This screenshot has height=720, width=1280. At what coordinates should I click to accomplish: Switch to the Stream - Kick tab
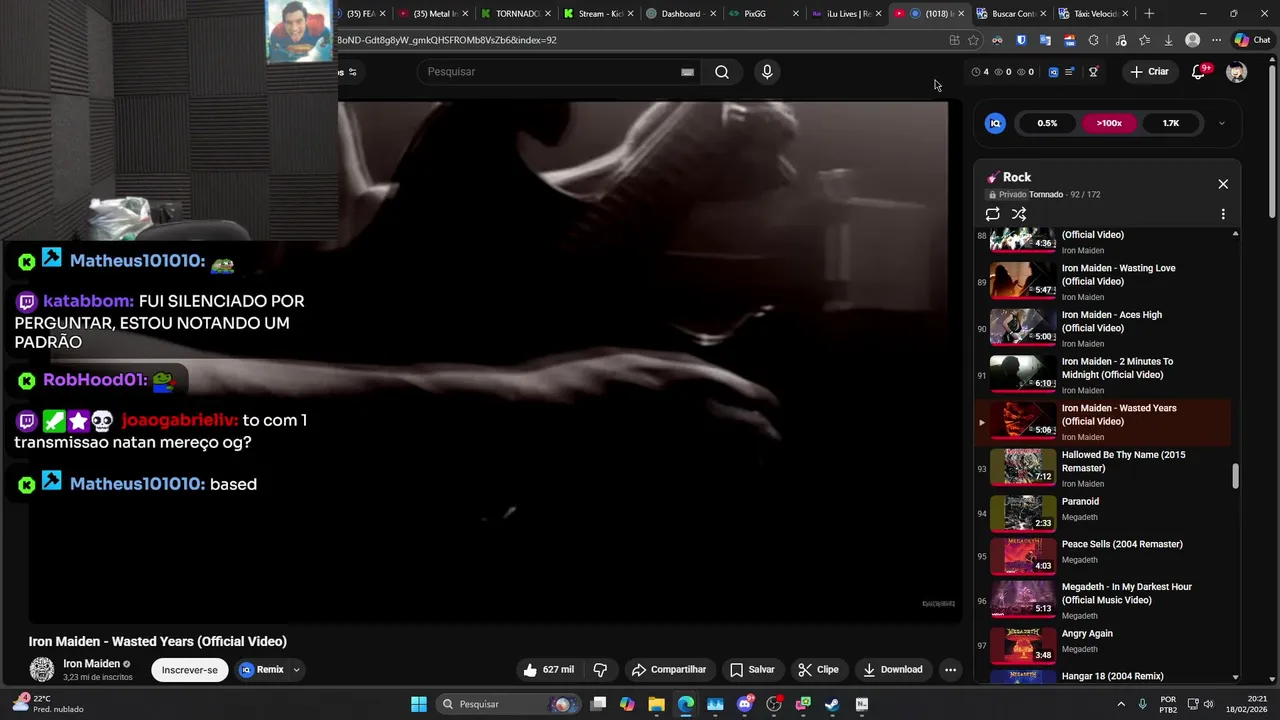tap(597, 14)
